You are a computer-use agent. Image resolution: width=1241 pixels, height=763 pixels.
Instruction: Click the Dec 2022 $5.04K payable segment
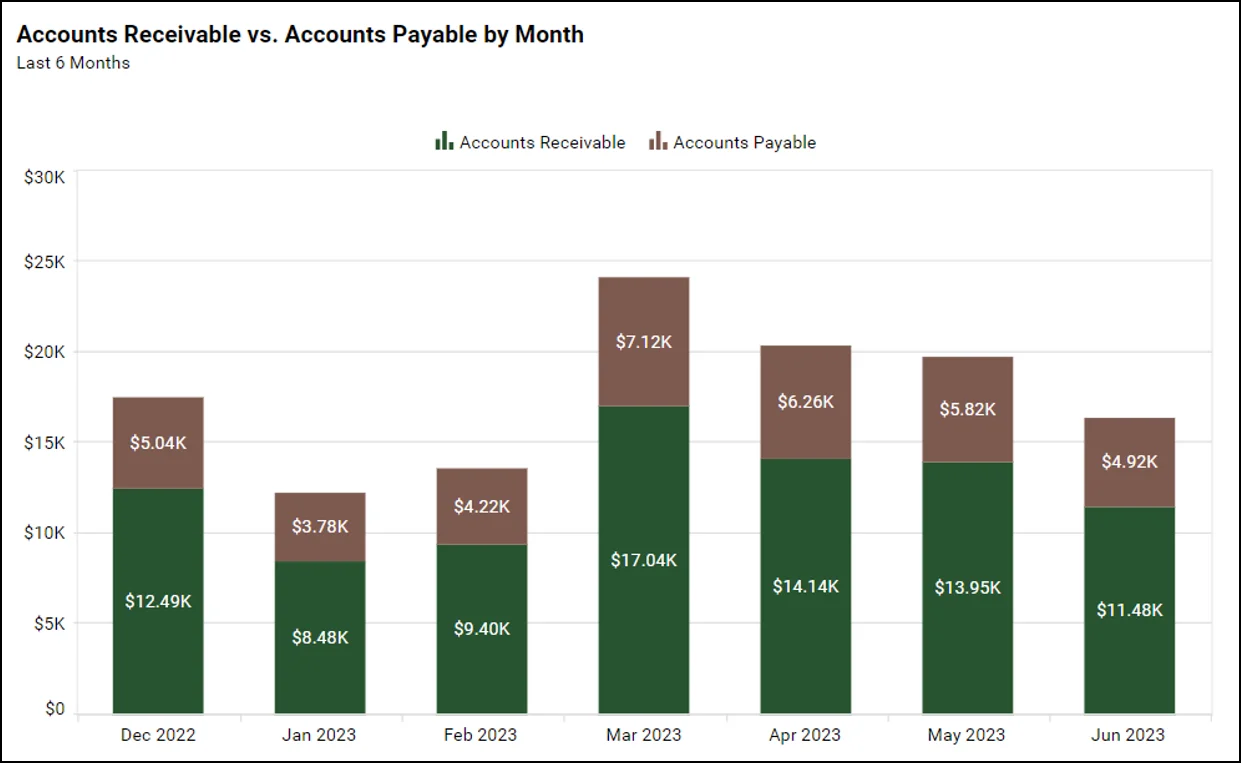[158, 442]
